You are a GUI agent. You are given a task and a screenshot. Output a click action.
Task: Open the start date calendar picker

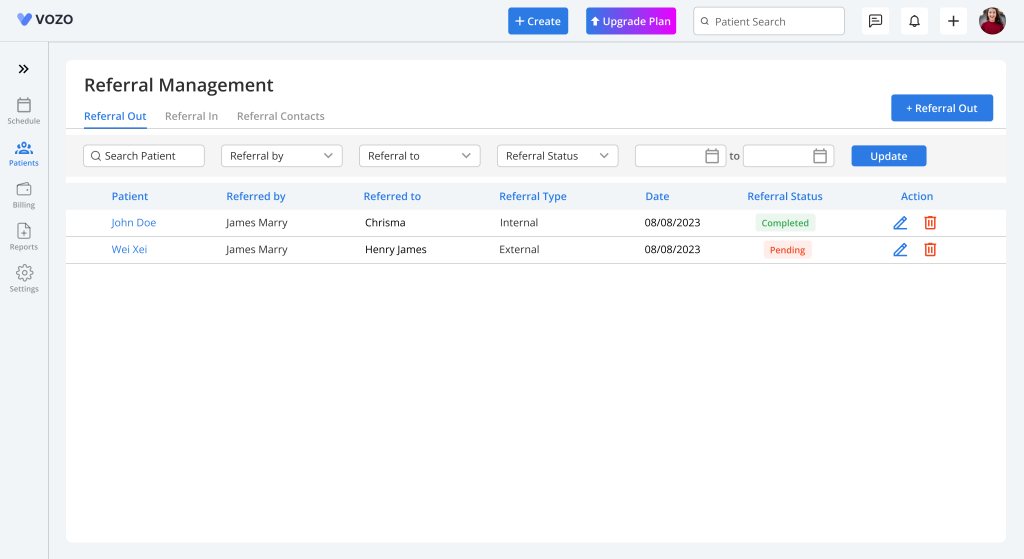(x=712, y=156)
